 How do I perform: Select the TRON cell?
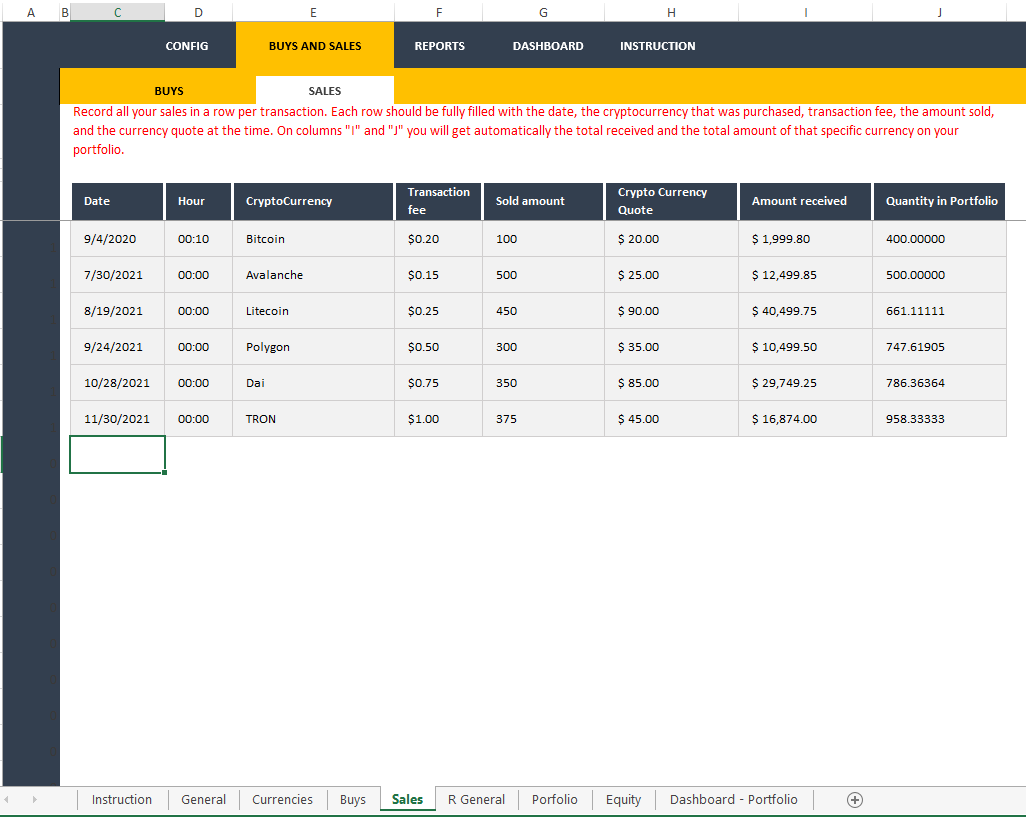[313, 419]
